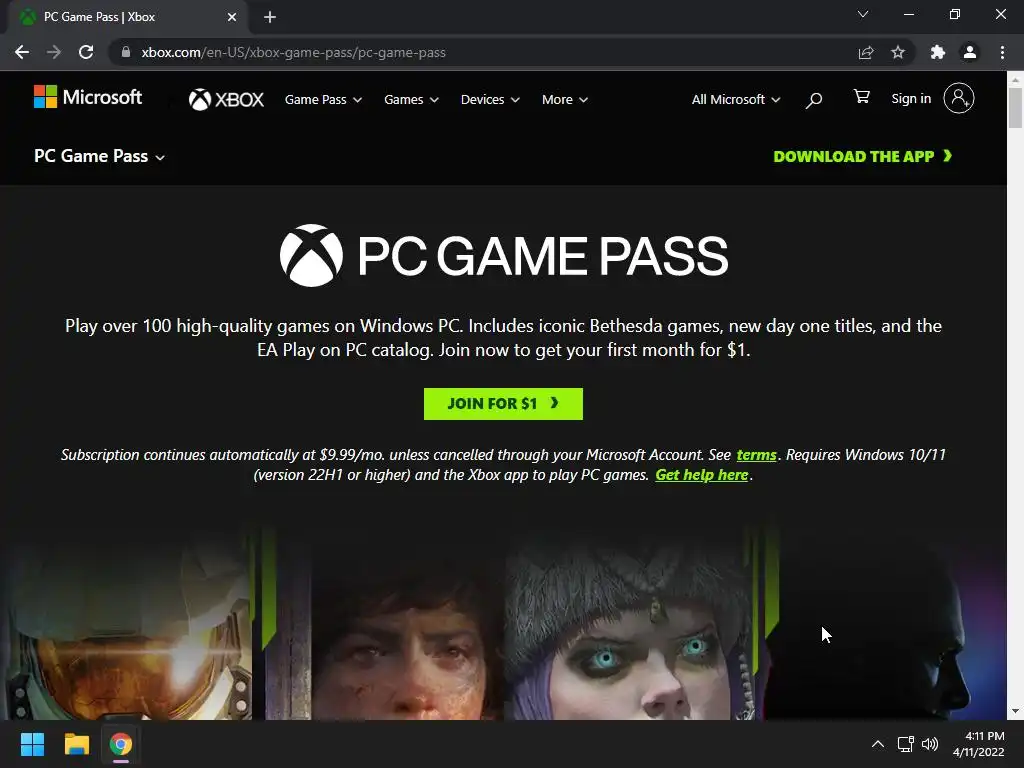Bookmark this page with the star icon

[898, 52]
